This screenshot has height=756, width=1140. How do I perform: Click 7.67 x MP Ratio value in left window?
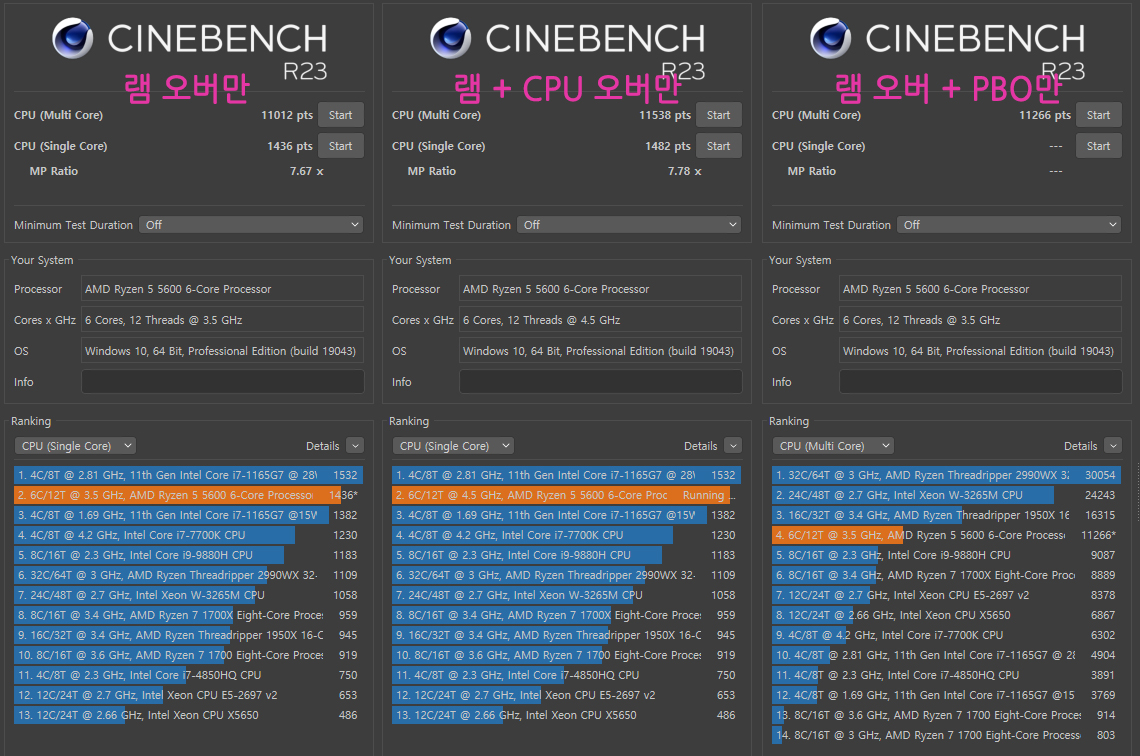(306, 171)
